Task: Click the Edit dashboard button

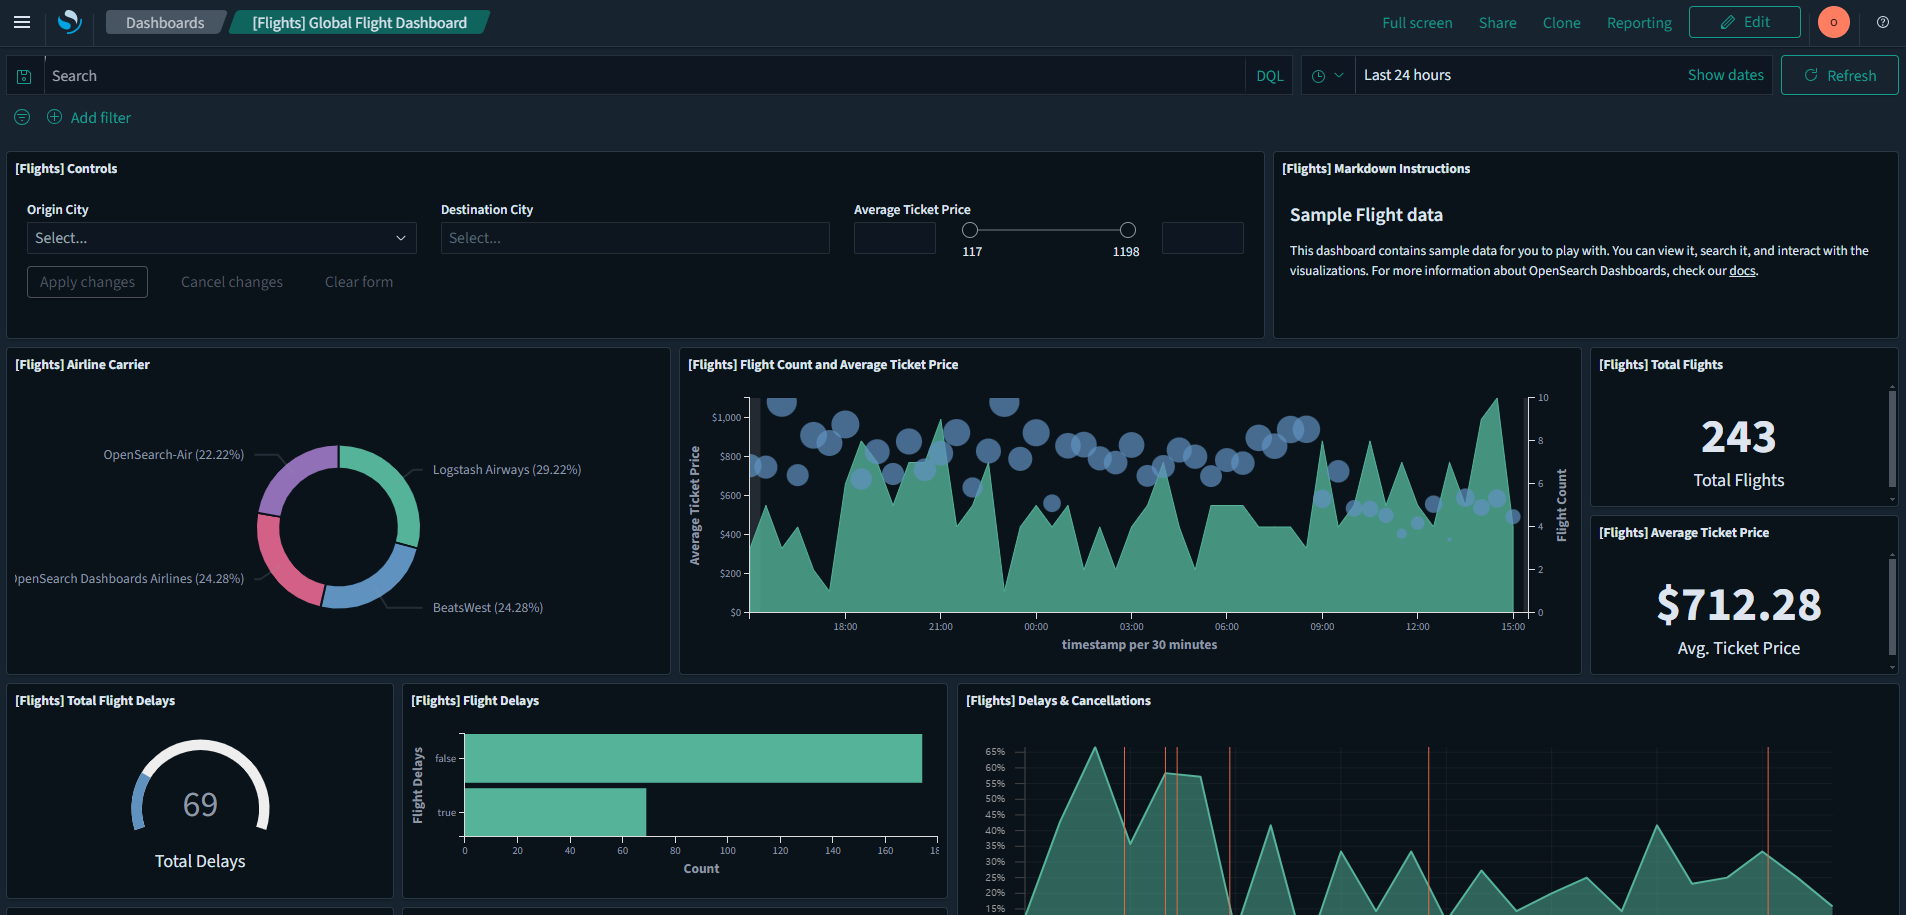Action: point(1745,22)
